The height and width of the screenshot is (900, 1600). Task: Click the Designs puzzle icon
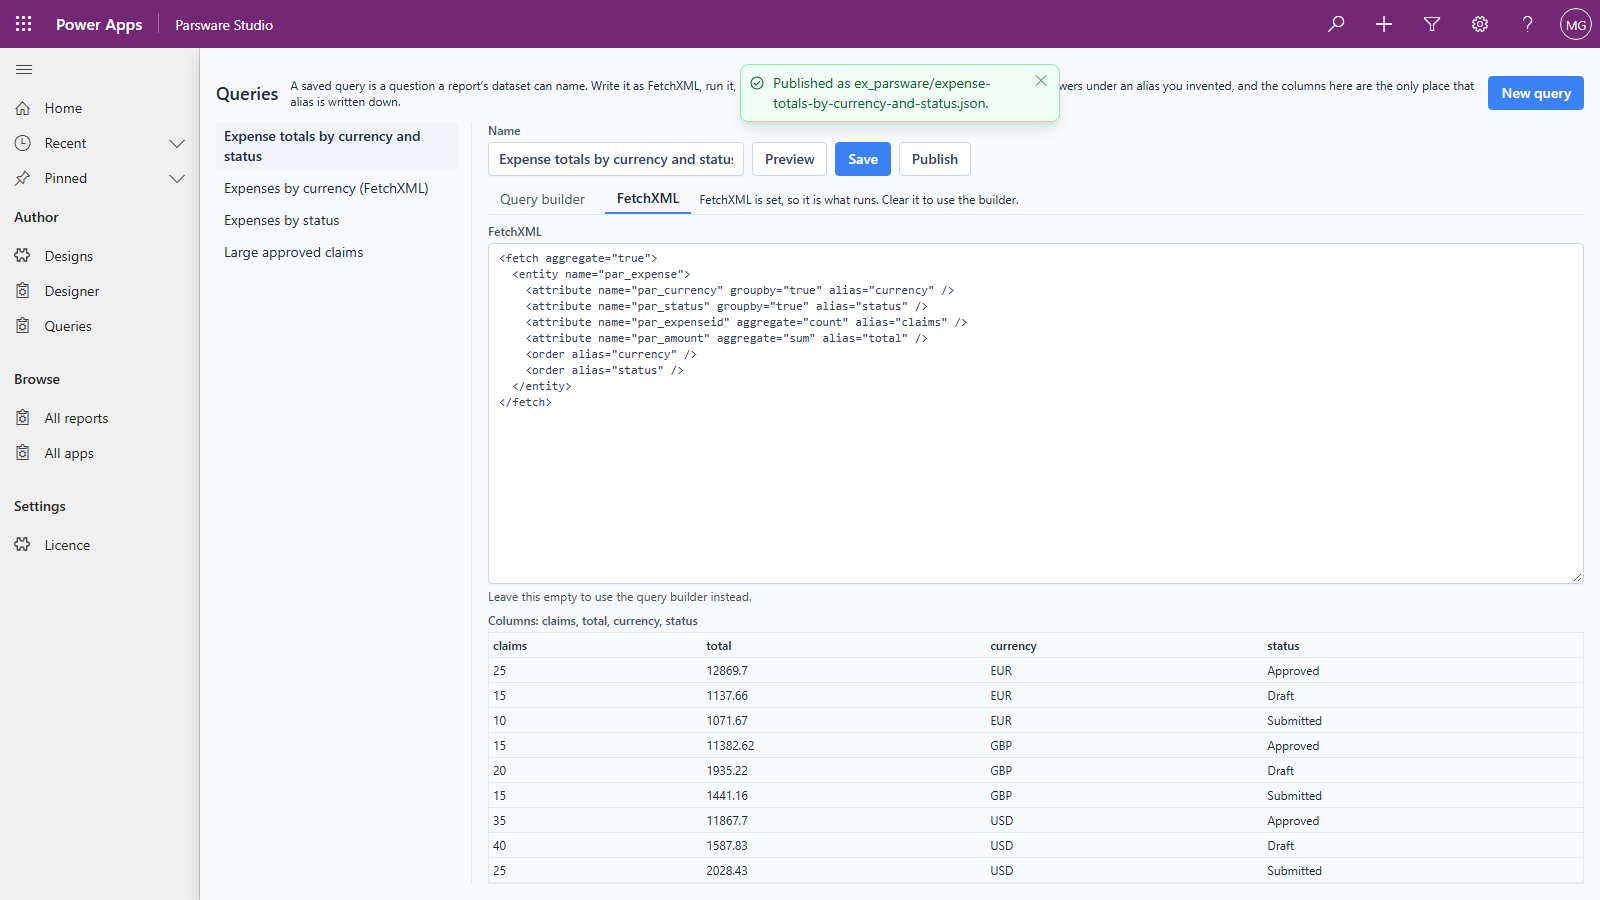click(23, 256)
